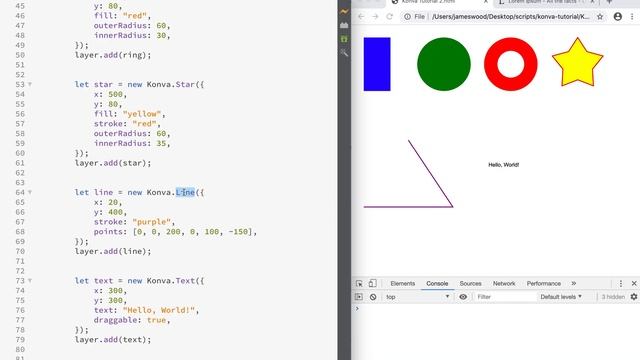
Task: Click the 'Hello, World!' canvas text
Action: click(504, 165)
